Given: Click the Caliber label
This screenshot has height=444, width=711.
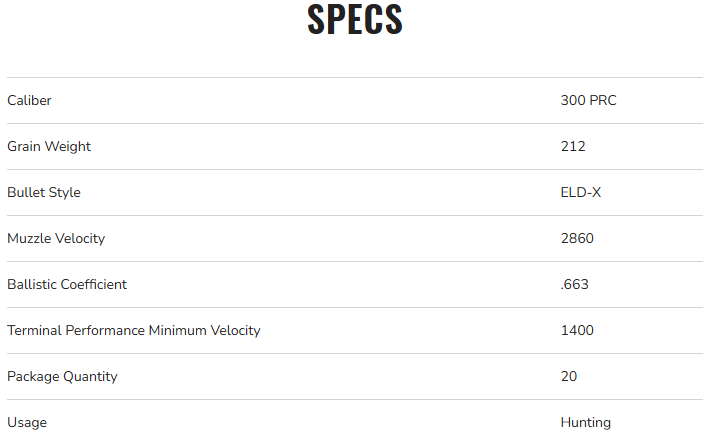Looking at the screenshot, I should coord(29,100).
